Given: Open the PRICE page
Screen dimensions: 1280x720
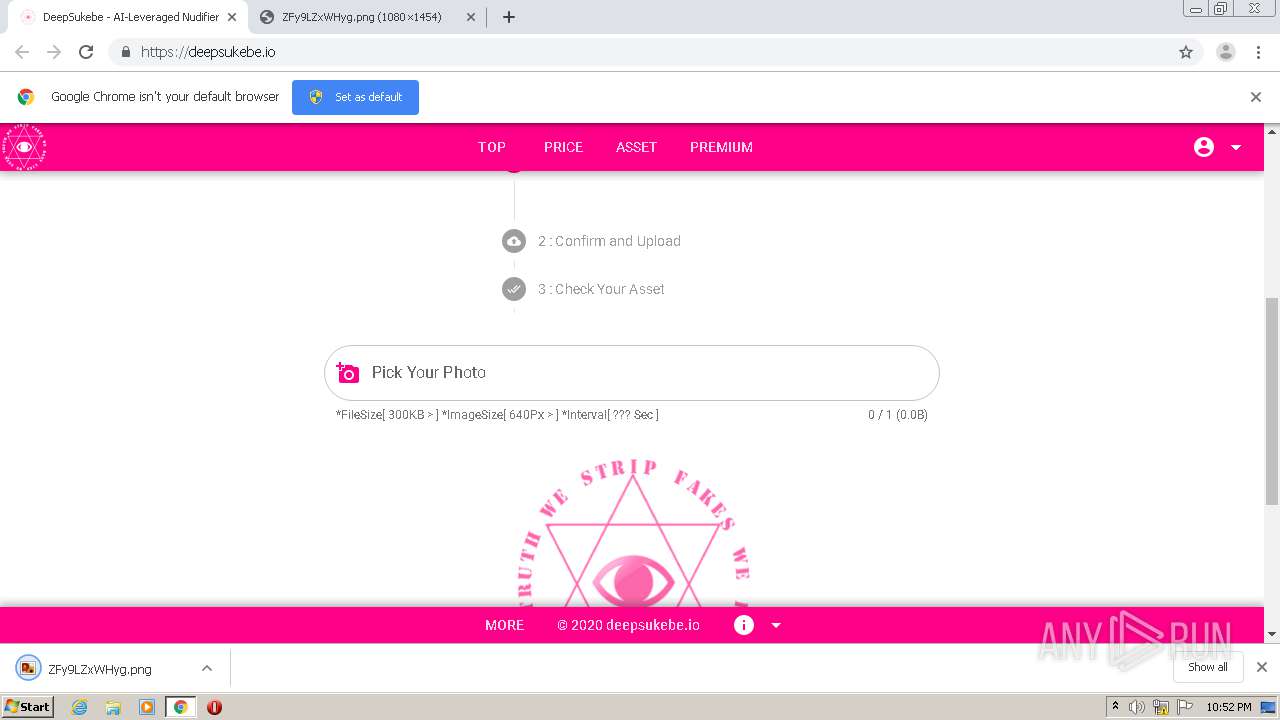Looking at the screenshot, I should tap(563, 147).
